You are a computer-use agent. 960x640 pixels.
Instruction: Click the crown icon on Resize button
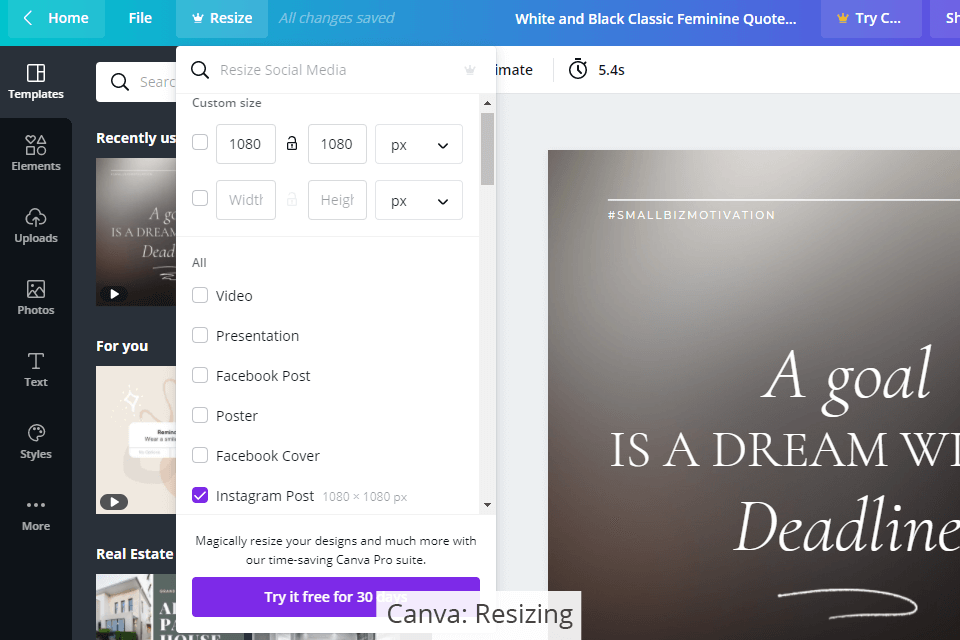(198, 18)
